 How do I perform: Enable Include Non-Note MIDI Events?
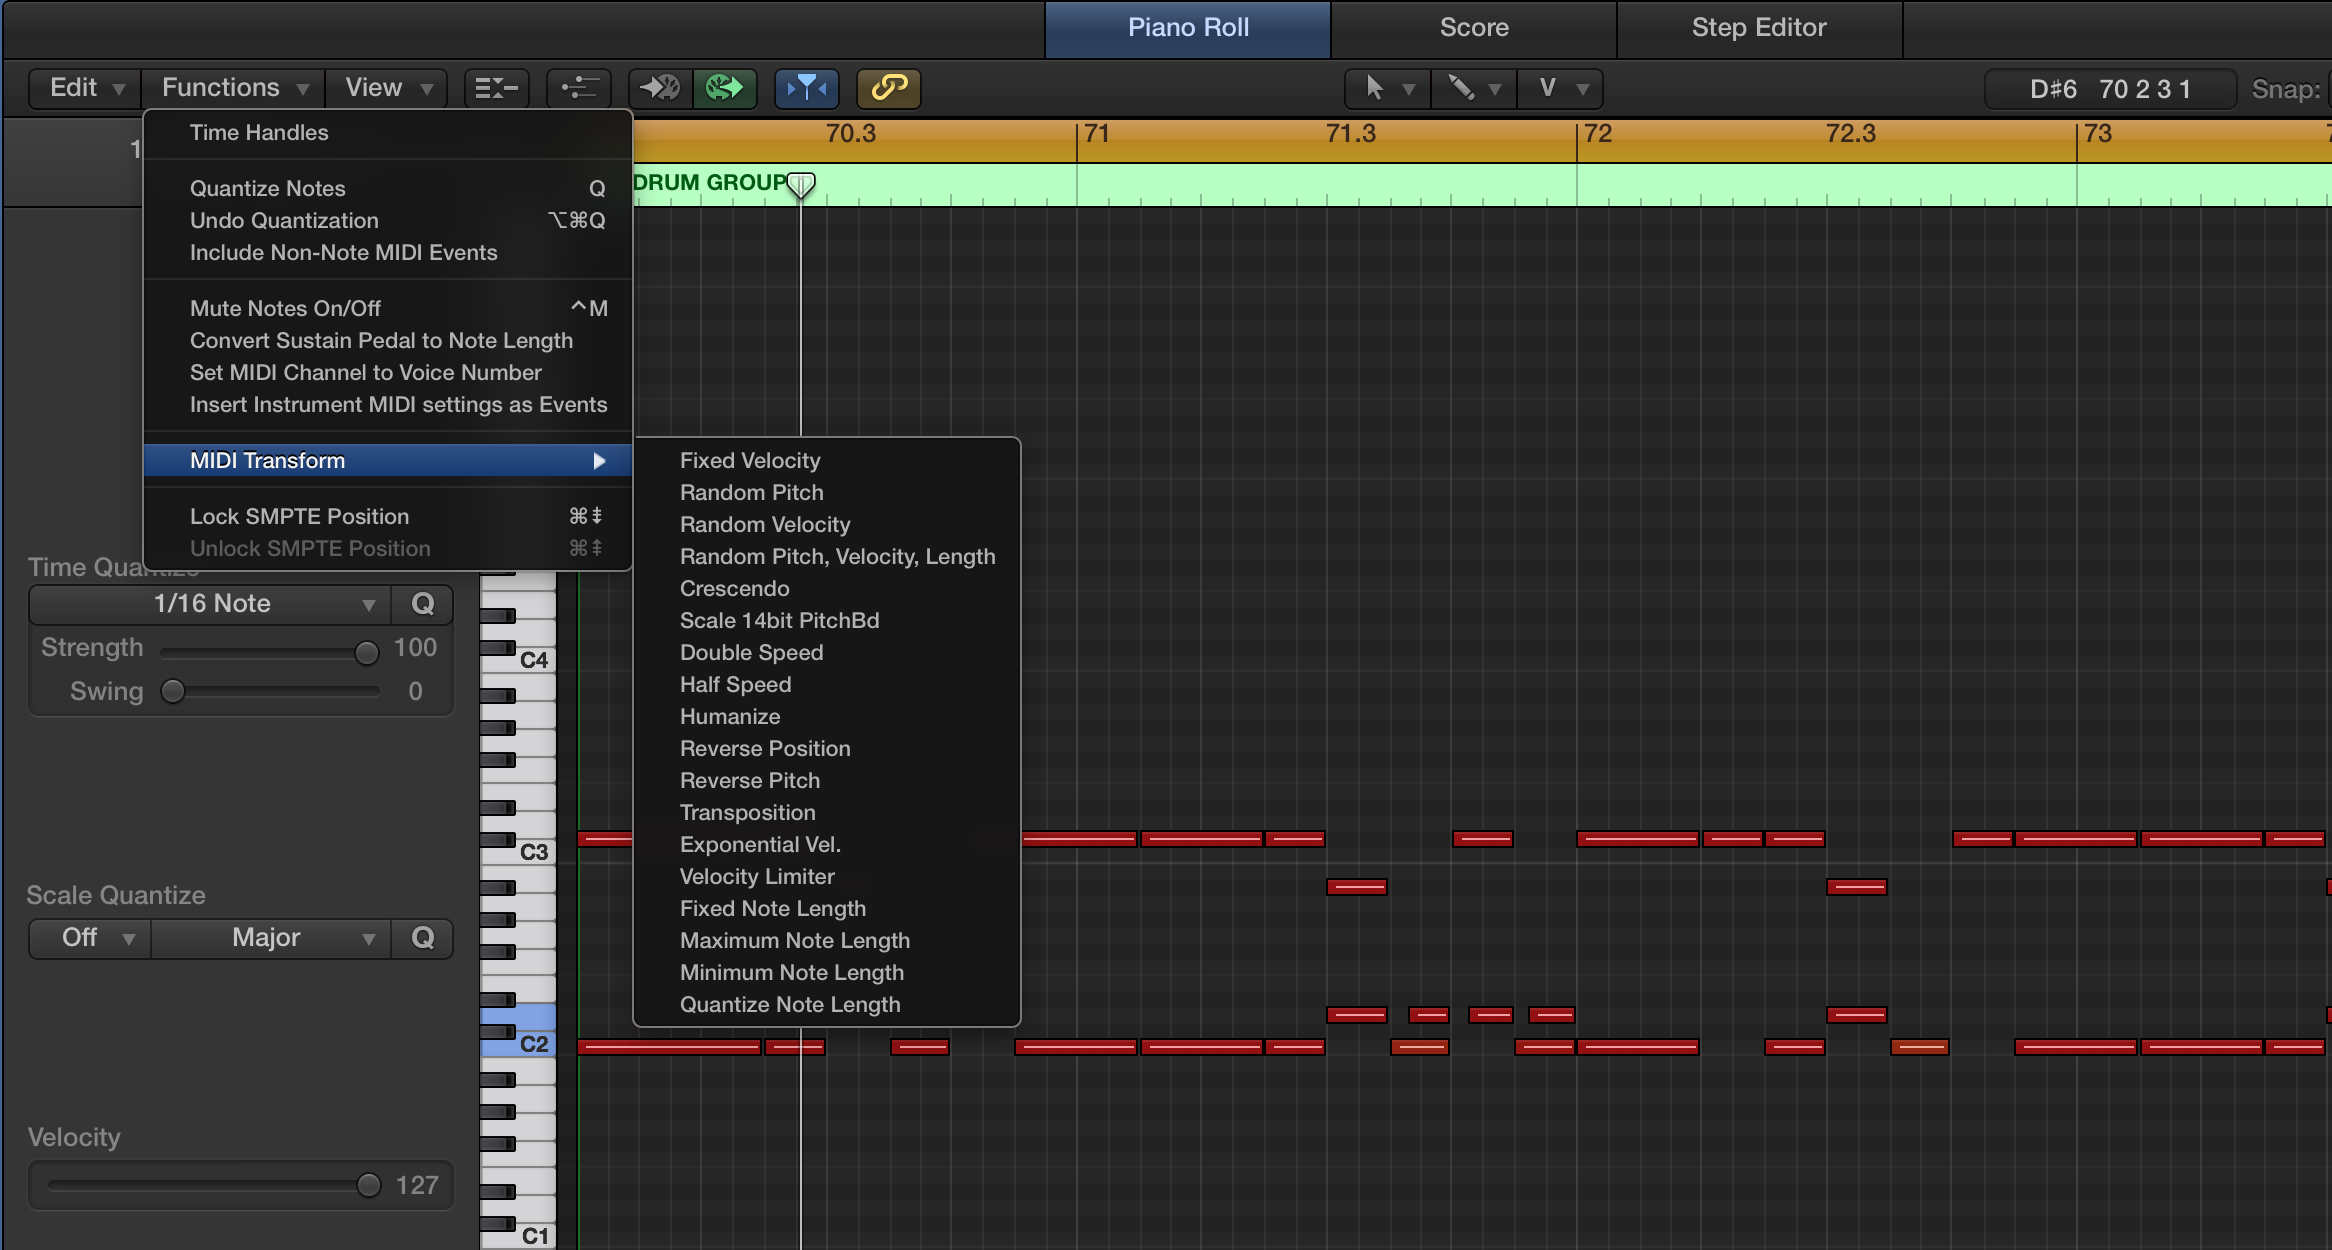[x=343, y=252]
